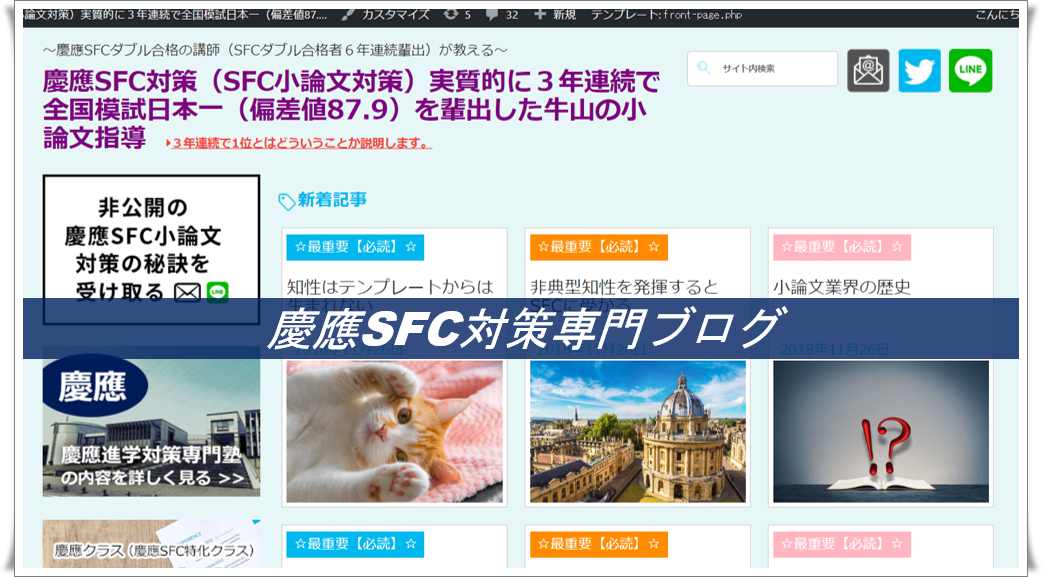Viewport: 1042px width, 577px height.
Task: Open カスタマイズ in the admin bar
Action: click(395, 15)
